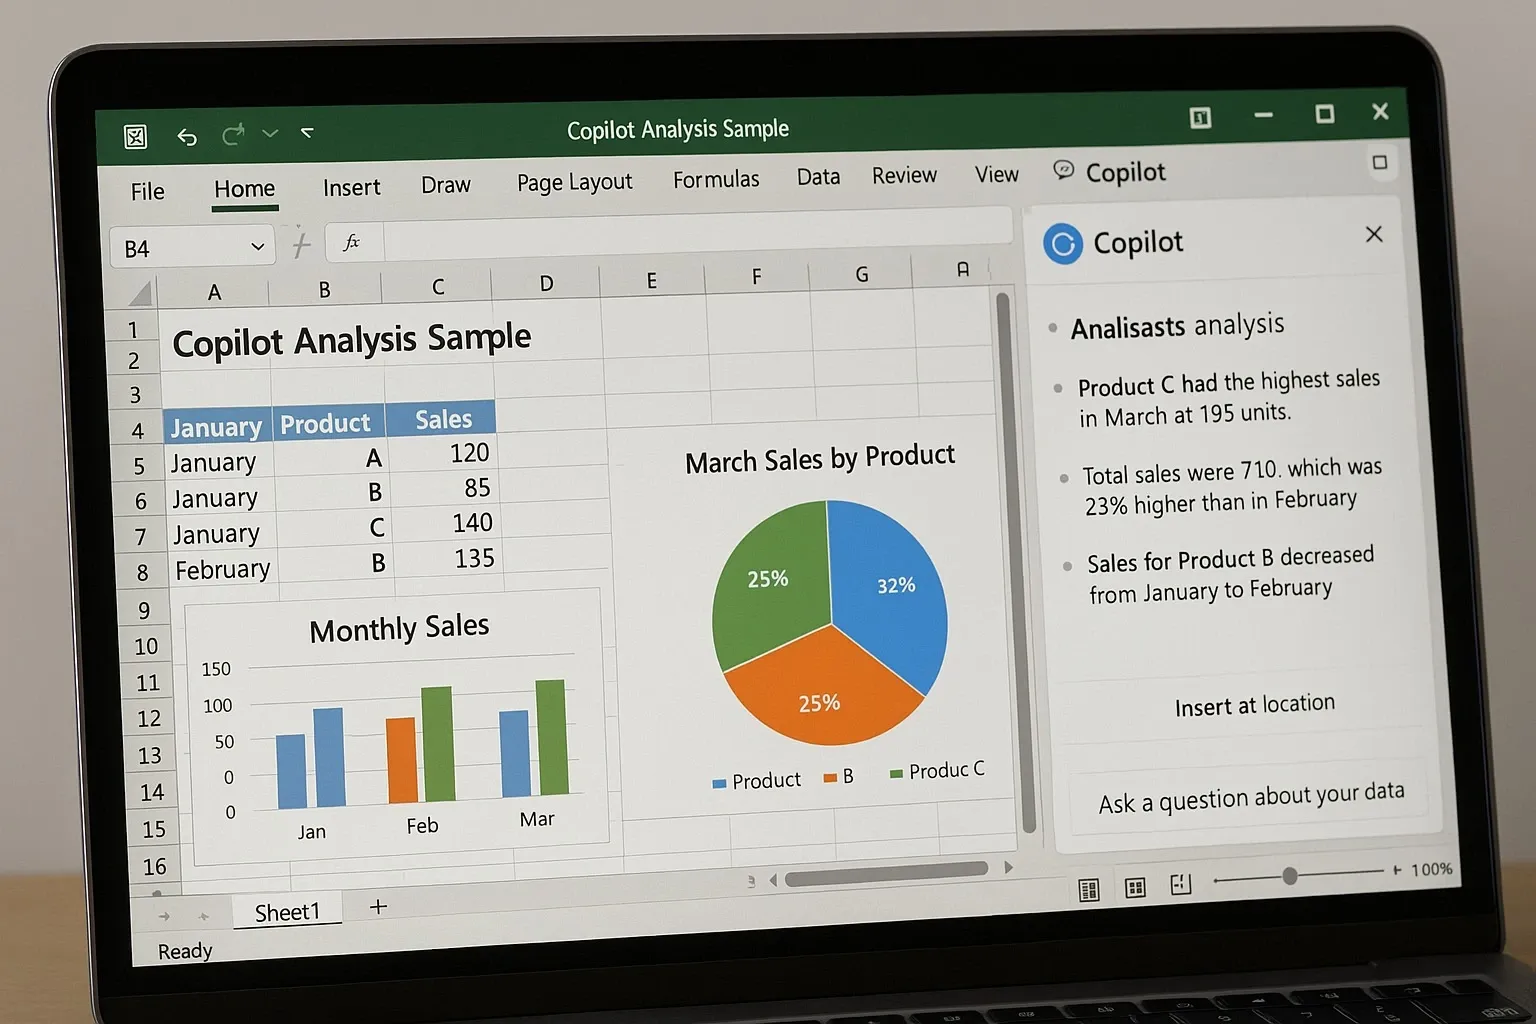
Task: Open the column A header dropdown area
Action: click(x=214, y=291)
